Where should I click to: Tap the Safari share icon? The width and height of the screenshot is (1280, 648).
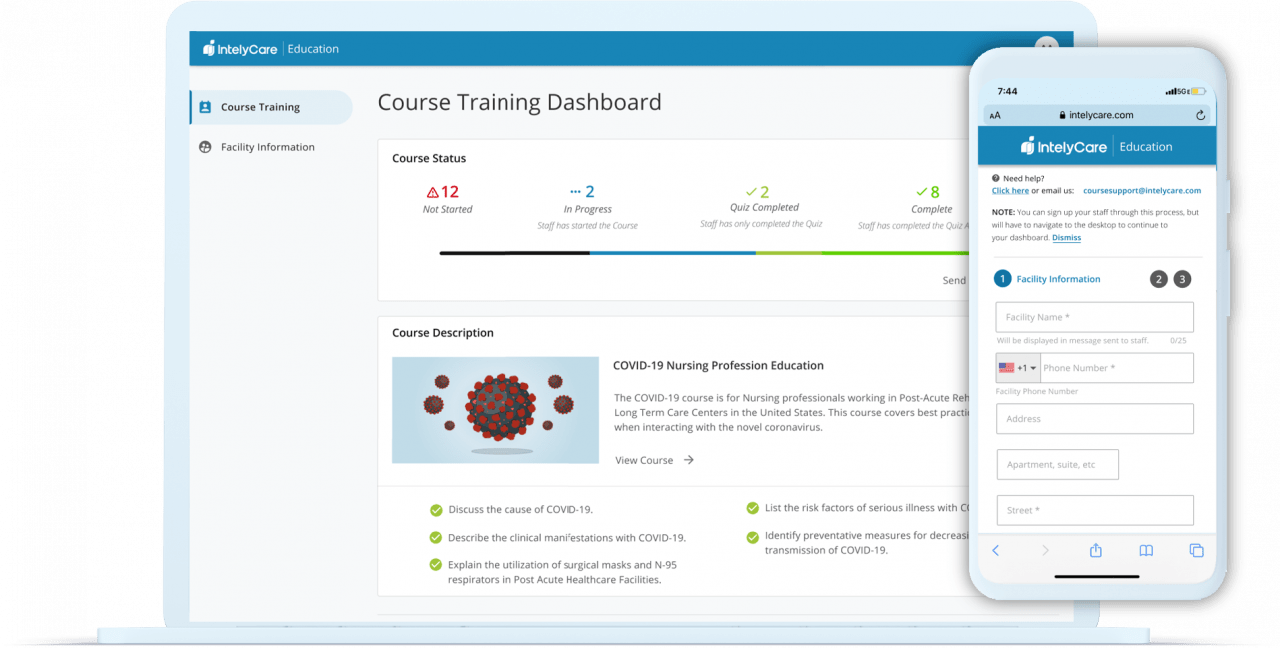coord(1095,551)
